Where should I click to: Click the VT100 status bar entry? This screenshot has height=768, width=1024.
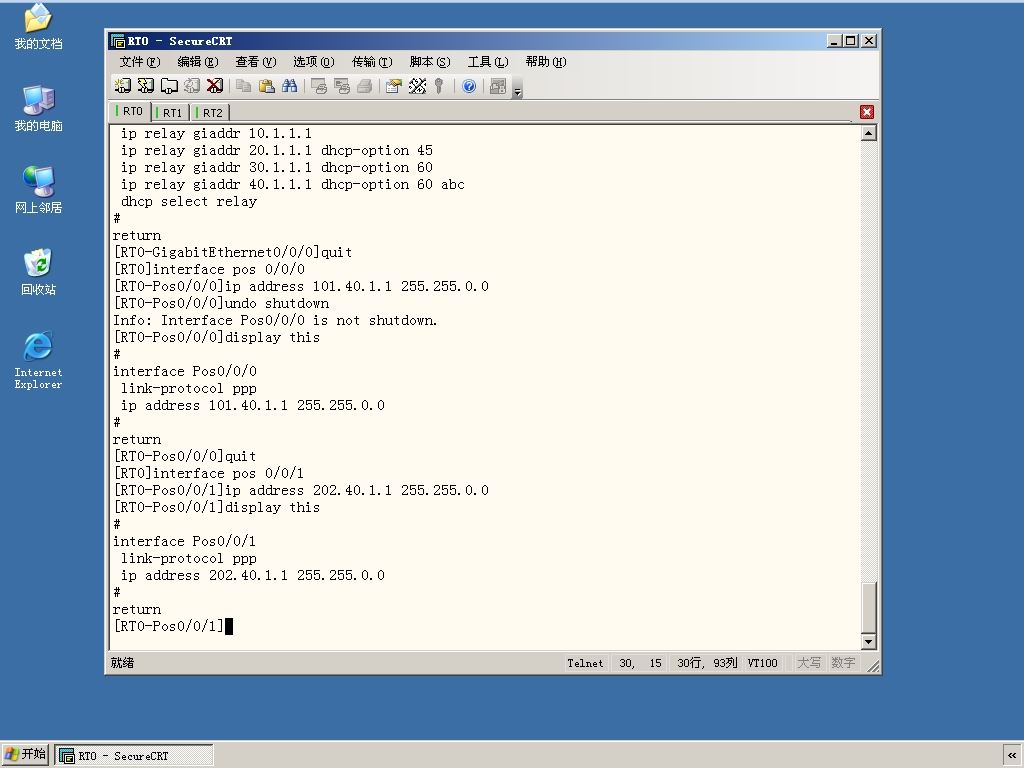(762, 663)
